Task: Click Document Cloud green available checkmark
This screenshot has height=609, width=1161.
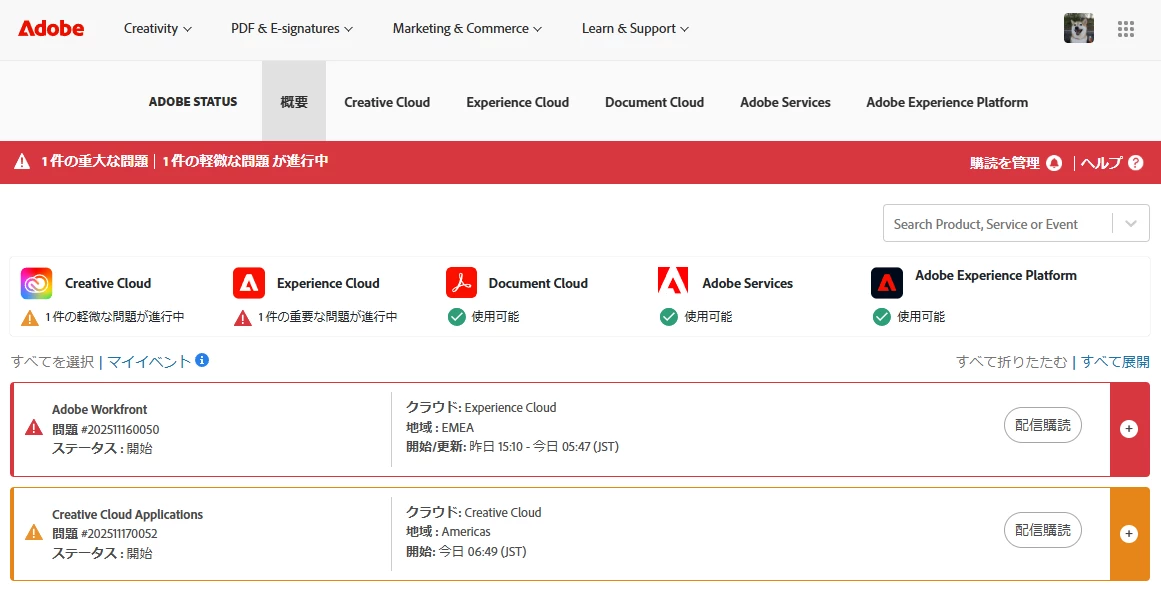Action: click(x=456, y=317)
